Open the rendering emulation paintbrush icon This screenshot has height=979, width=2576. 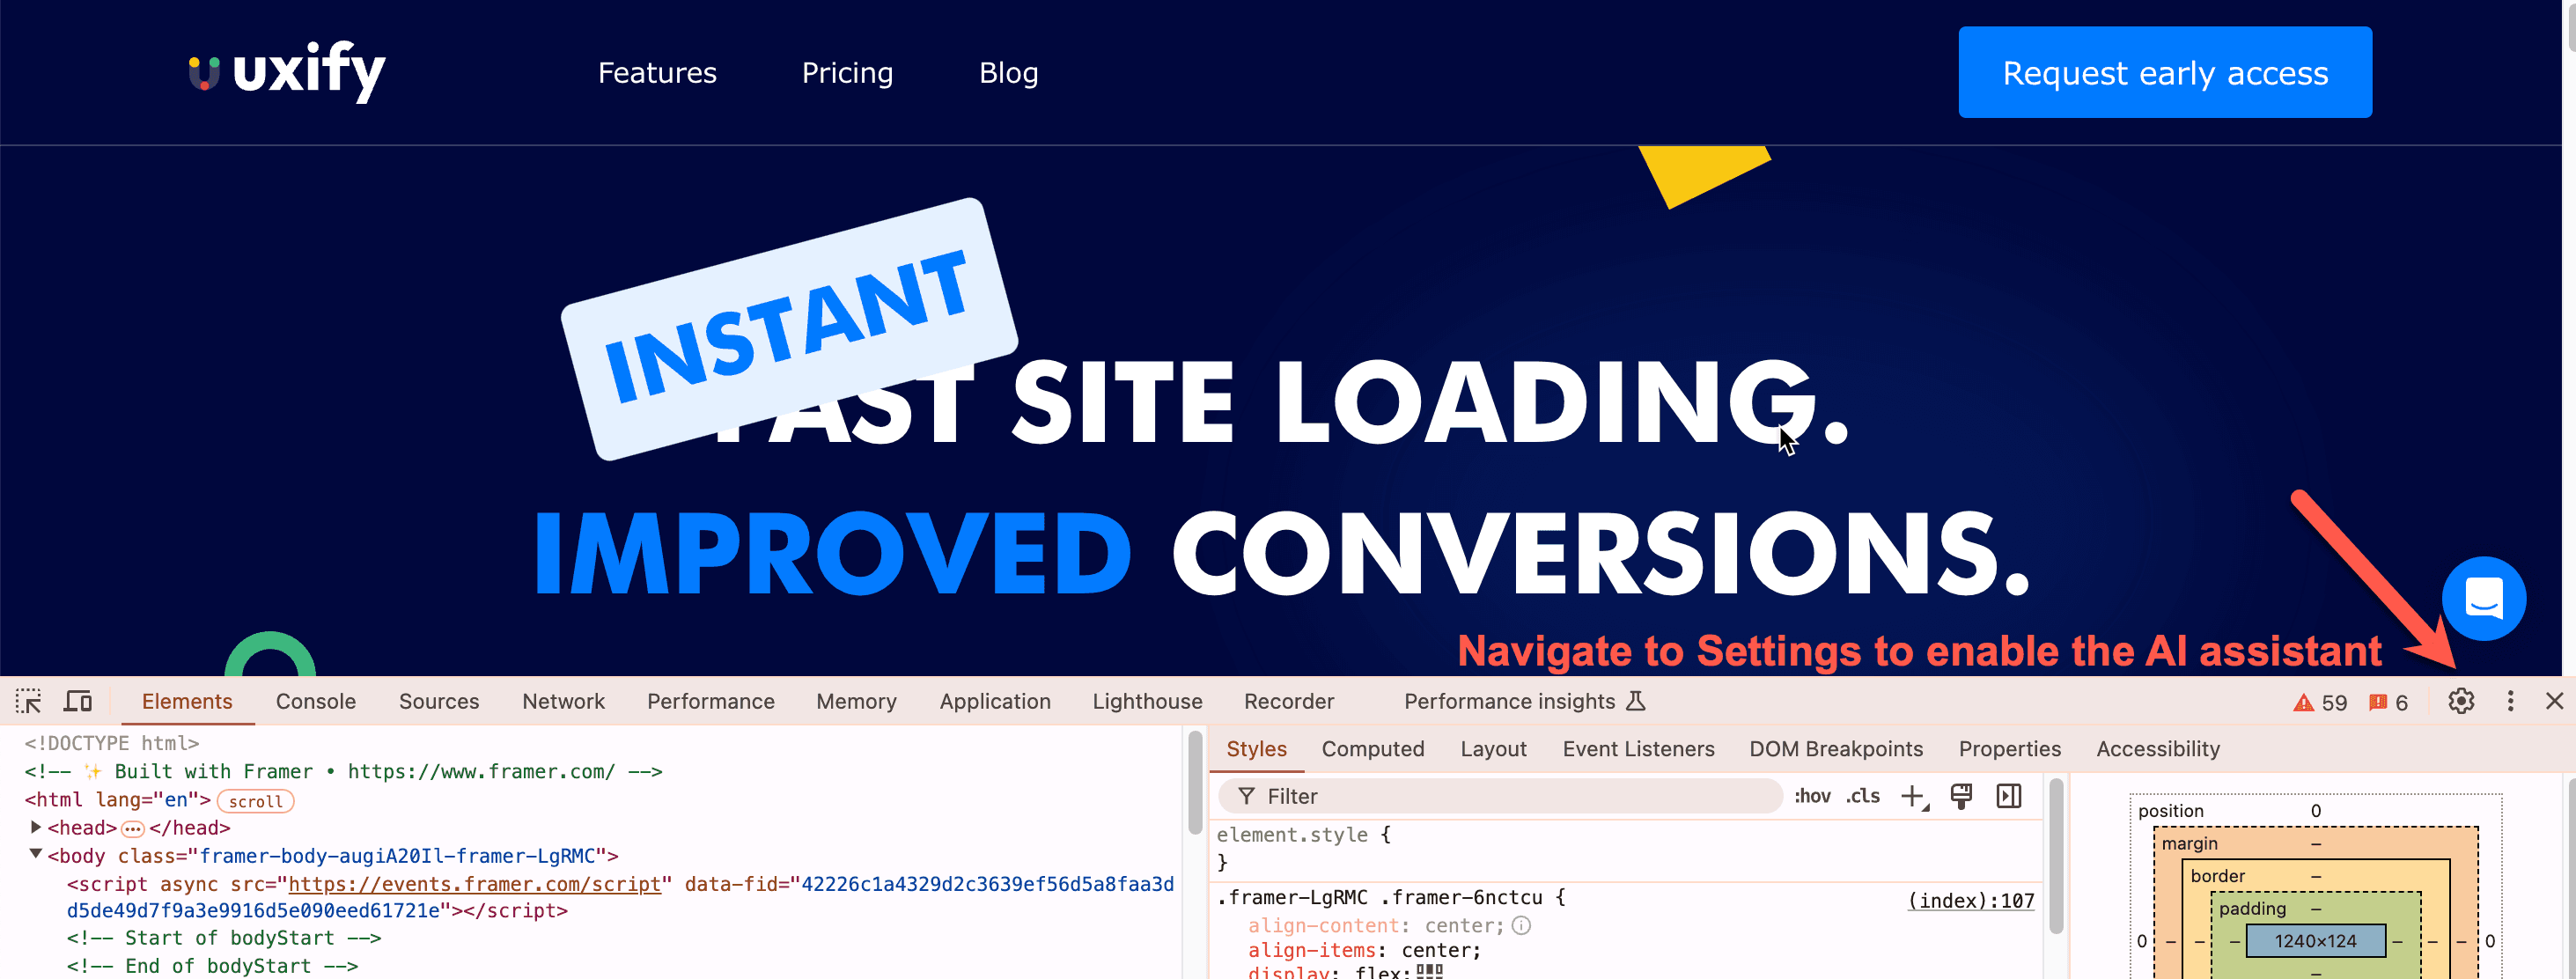[x=1961, y=796]
